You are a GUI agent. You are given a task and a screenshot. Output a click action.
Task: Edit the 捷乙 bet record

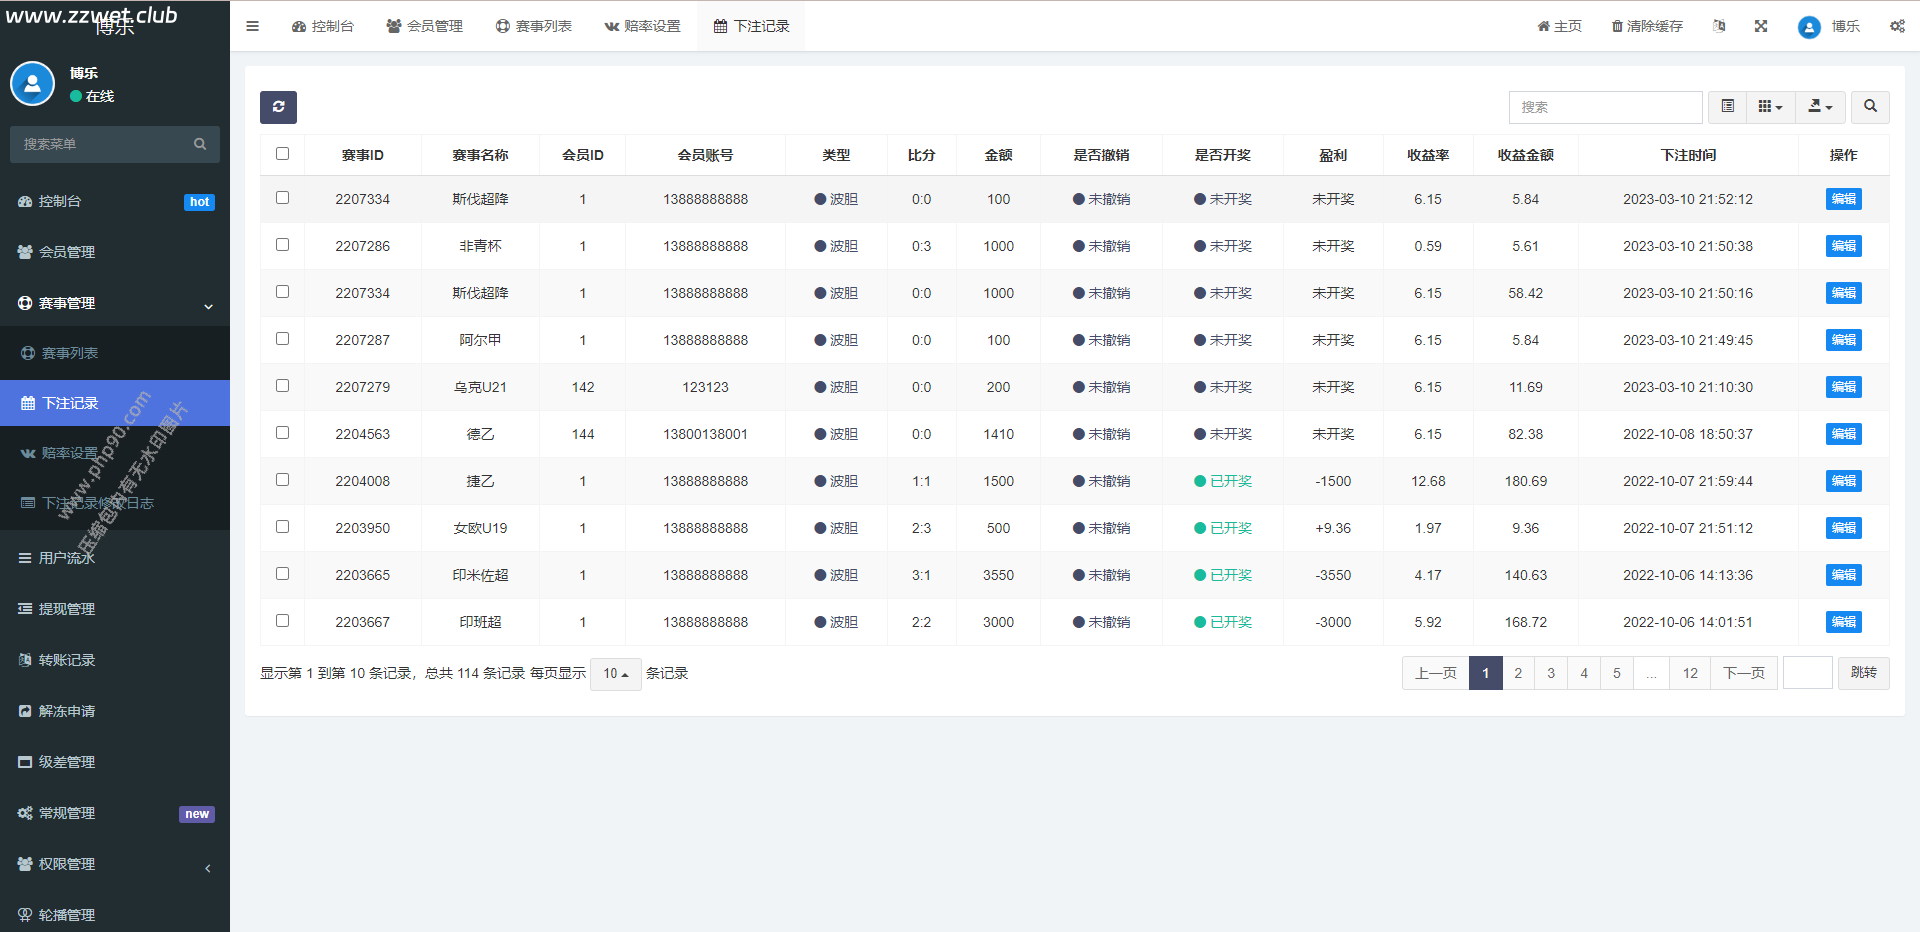pyautogui.click(x=1843, y=481)
